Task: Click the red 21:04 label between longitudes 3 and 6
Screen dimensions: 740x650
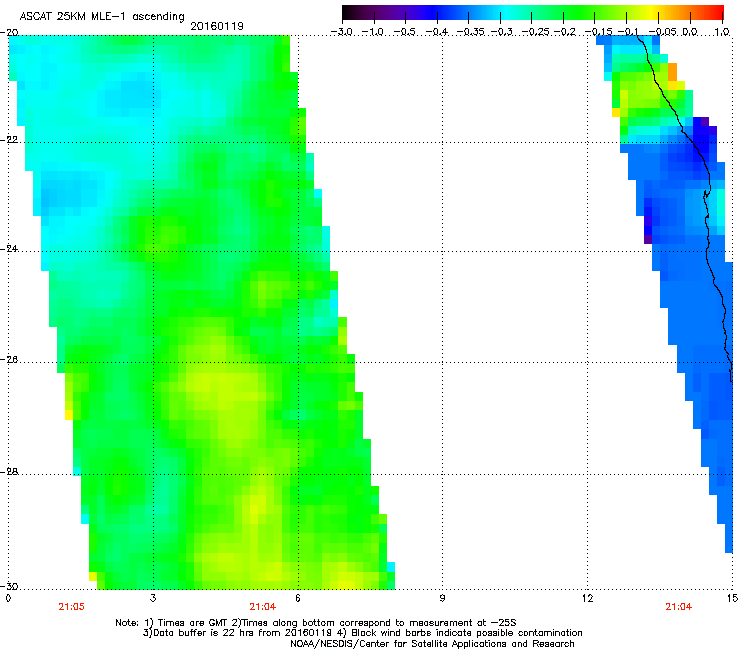Action: point(263,607)
